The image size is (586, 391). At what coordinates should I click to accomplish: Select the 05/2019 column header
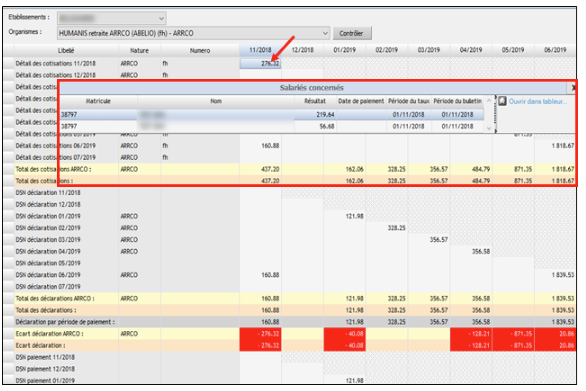[x=513, y=50]
